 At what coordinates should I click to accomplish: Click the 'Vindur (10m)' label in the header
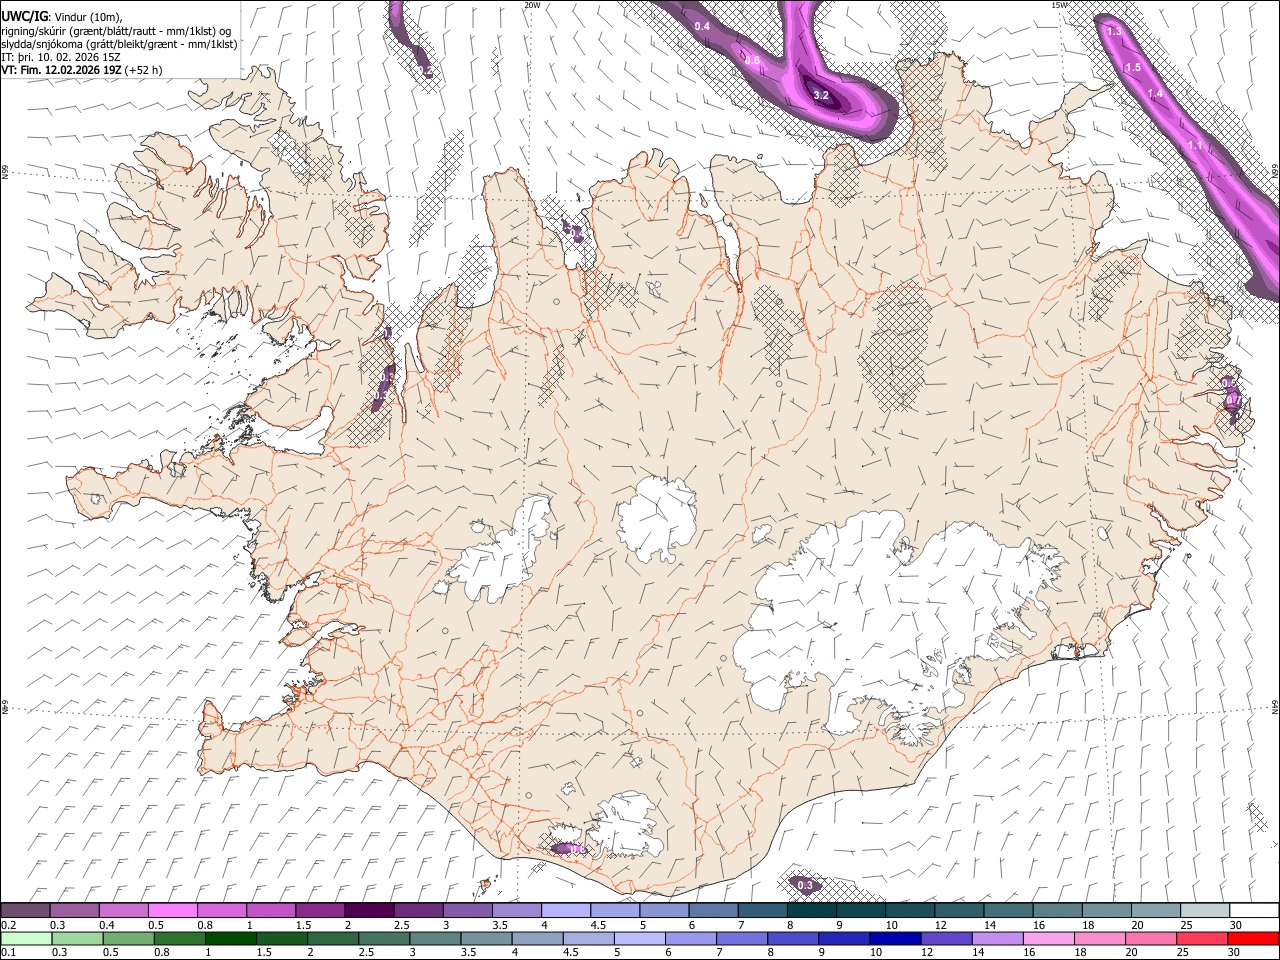click(86, 17)
